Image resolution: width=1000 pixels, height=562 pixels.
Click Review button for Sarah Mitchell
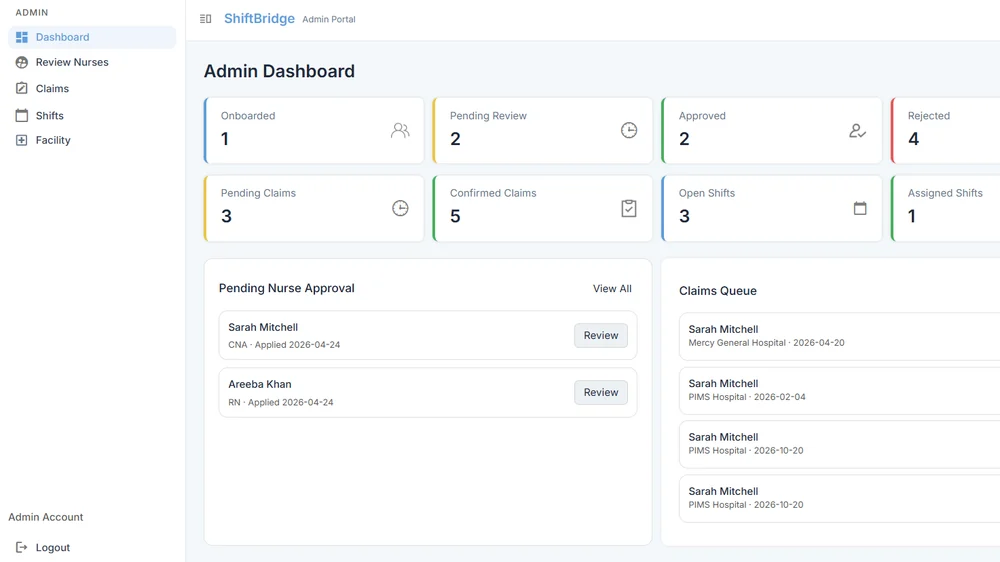[x=601, y=336]
